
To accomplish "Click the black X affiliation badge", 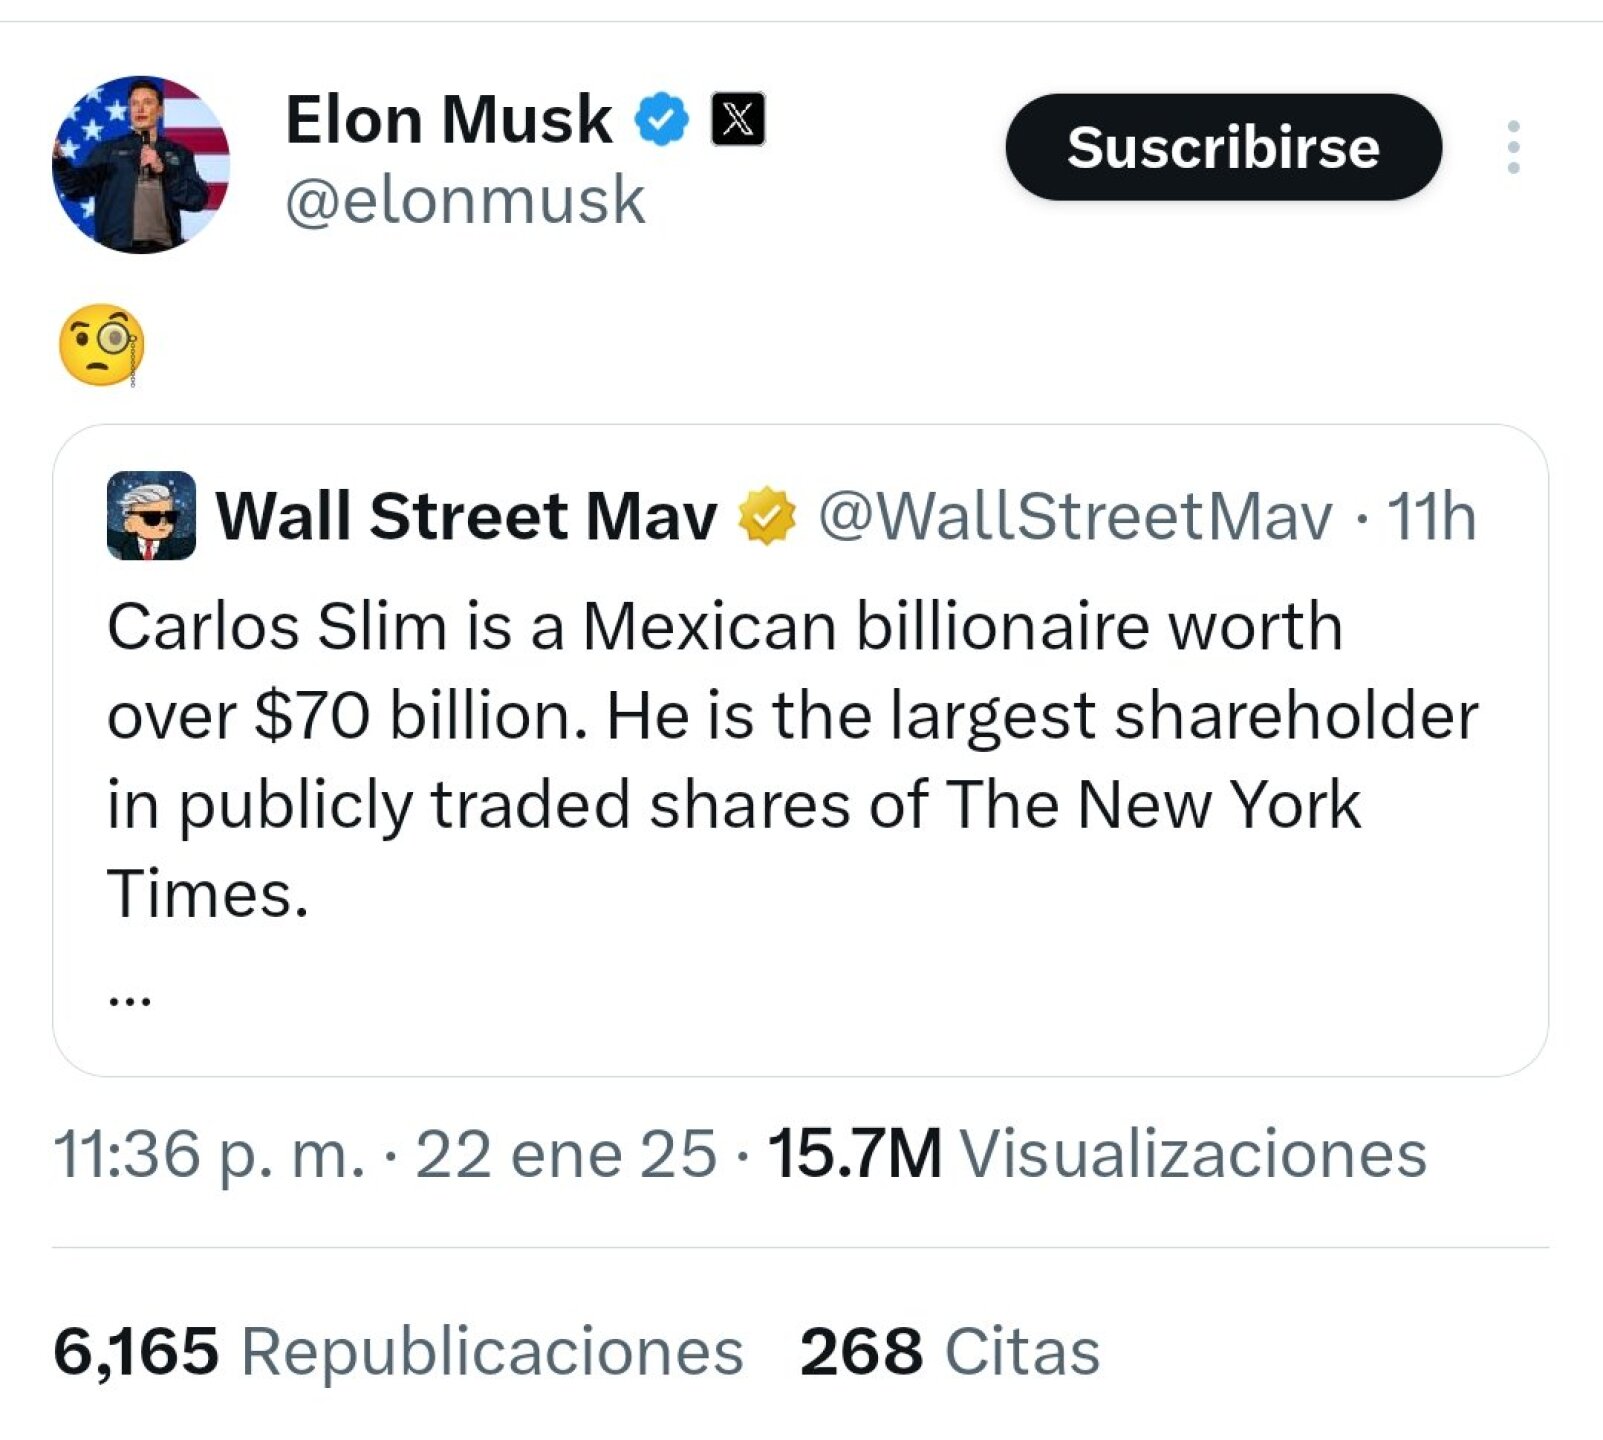I will [738, 119].
